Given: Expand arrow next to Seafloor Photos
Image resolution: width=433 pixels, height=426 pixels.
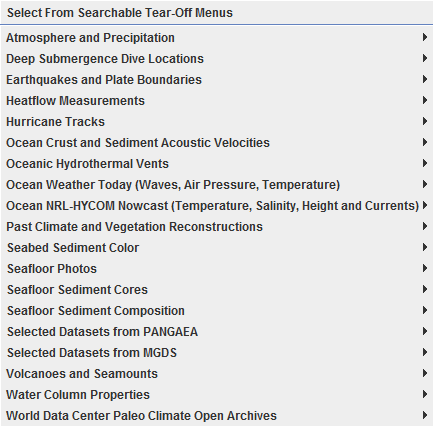Looking at the screenshot, I should (425, 268).
